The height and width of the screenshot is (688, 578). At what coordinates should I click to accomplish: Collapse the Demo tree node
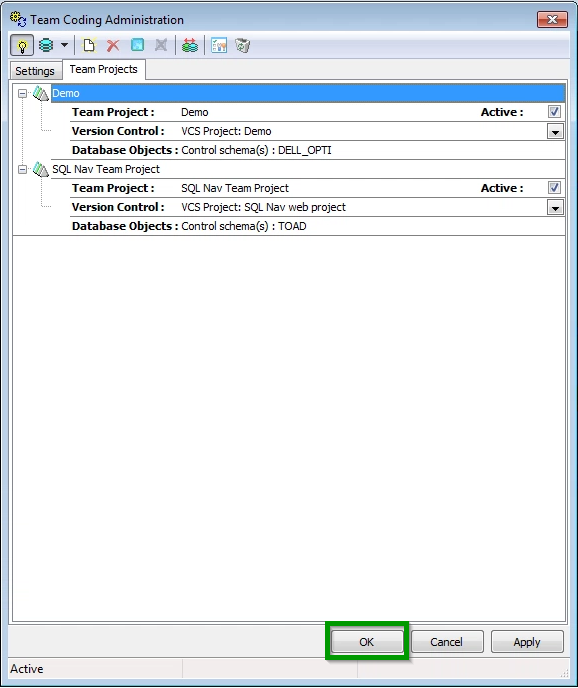coord(22,93)
